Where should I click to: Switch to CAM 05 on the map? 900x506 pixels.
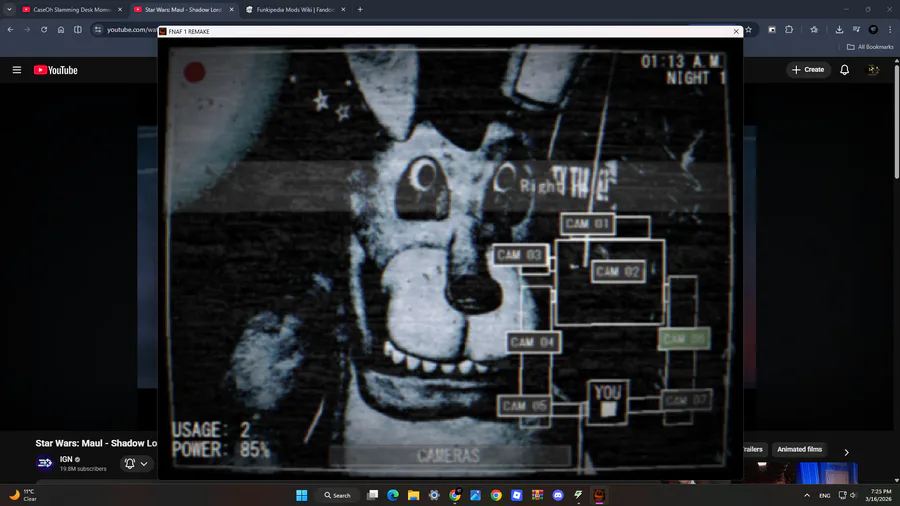point(524,406)
